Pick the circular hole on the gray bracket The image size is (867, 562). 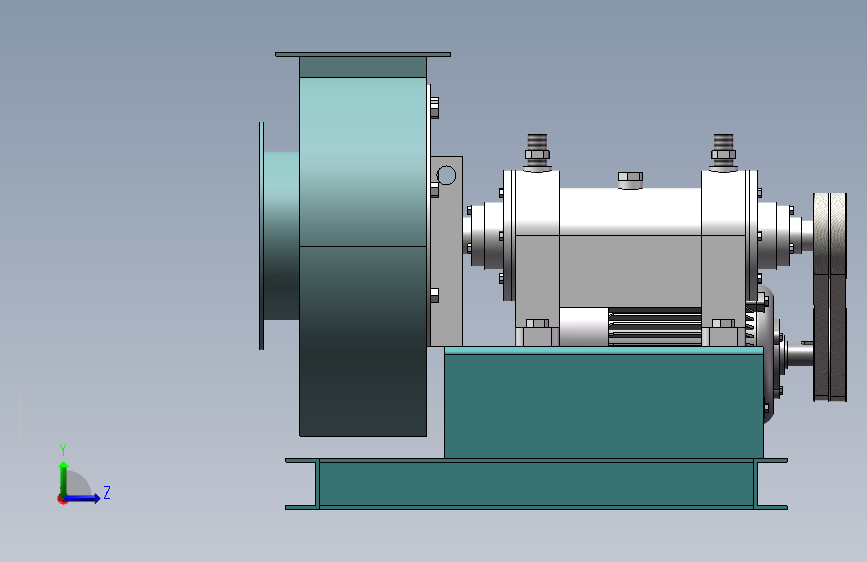[446, 175]
